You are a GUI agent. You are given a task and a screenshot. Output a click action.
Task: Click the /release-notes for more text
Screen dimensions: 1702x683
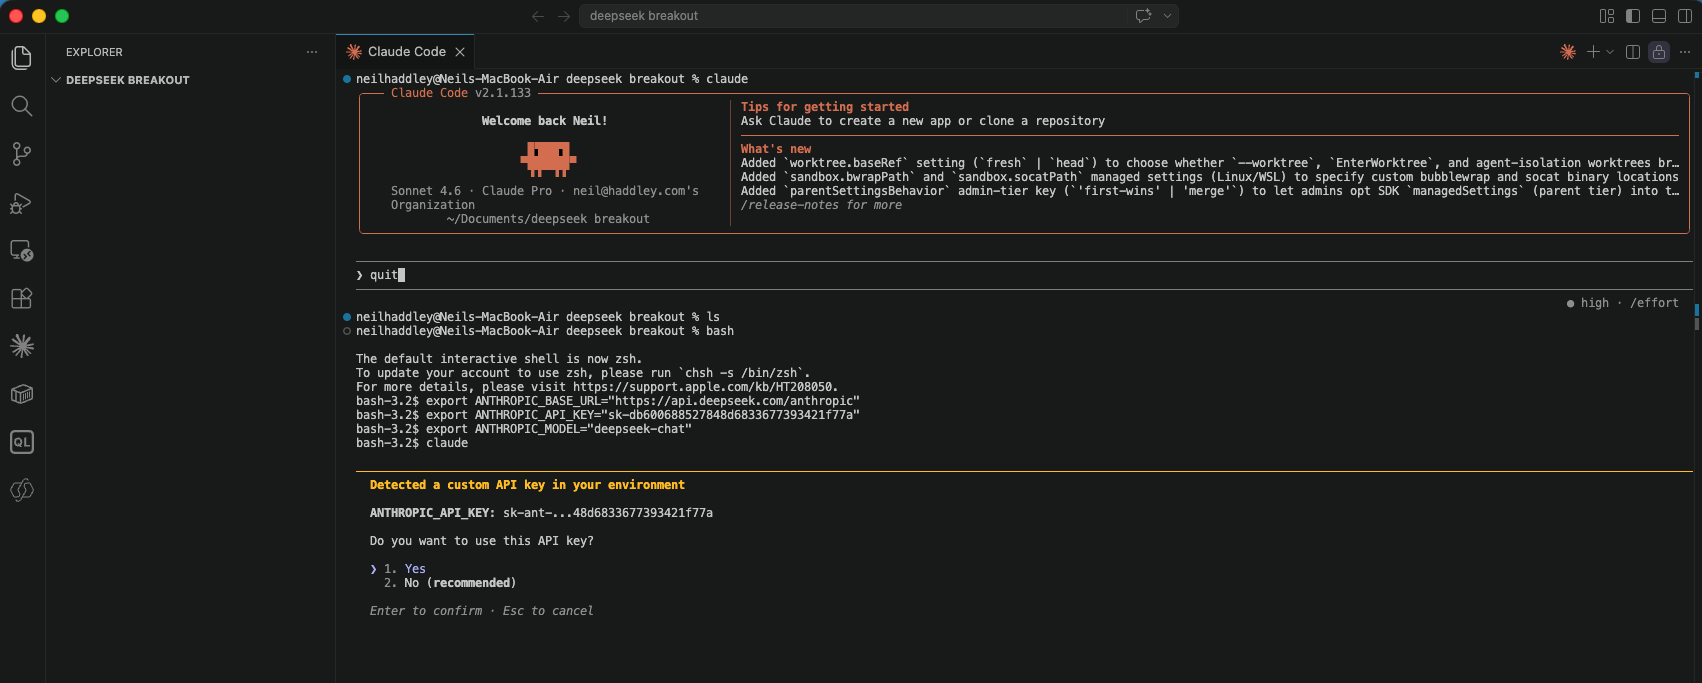click(821, 205)
